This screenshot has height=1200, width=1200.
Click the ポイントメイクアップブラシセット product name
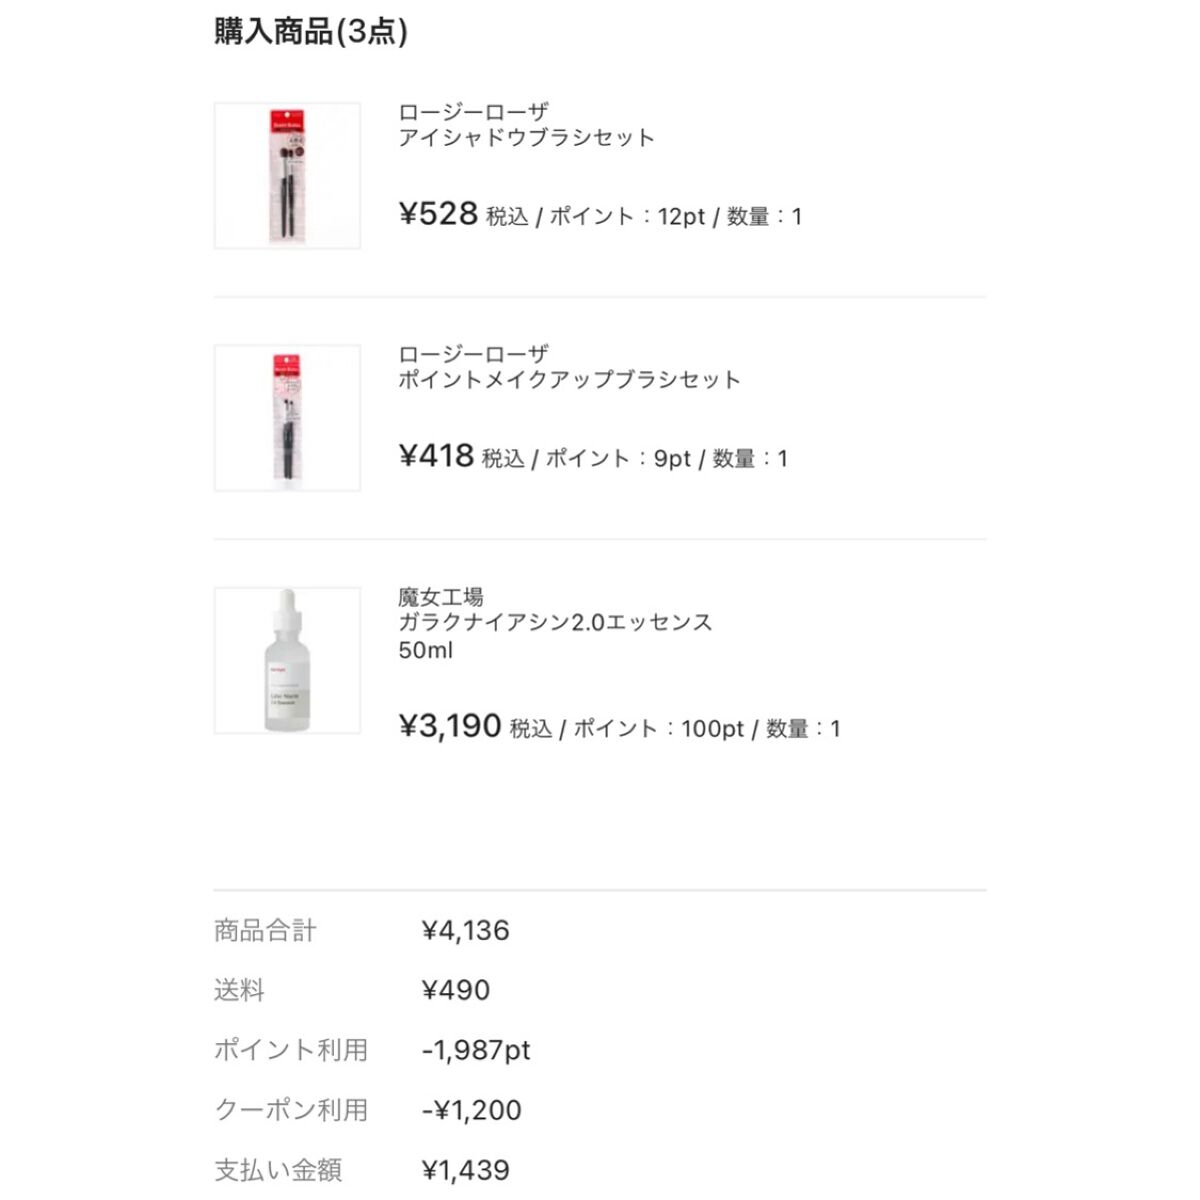tap(569, 380)
